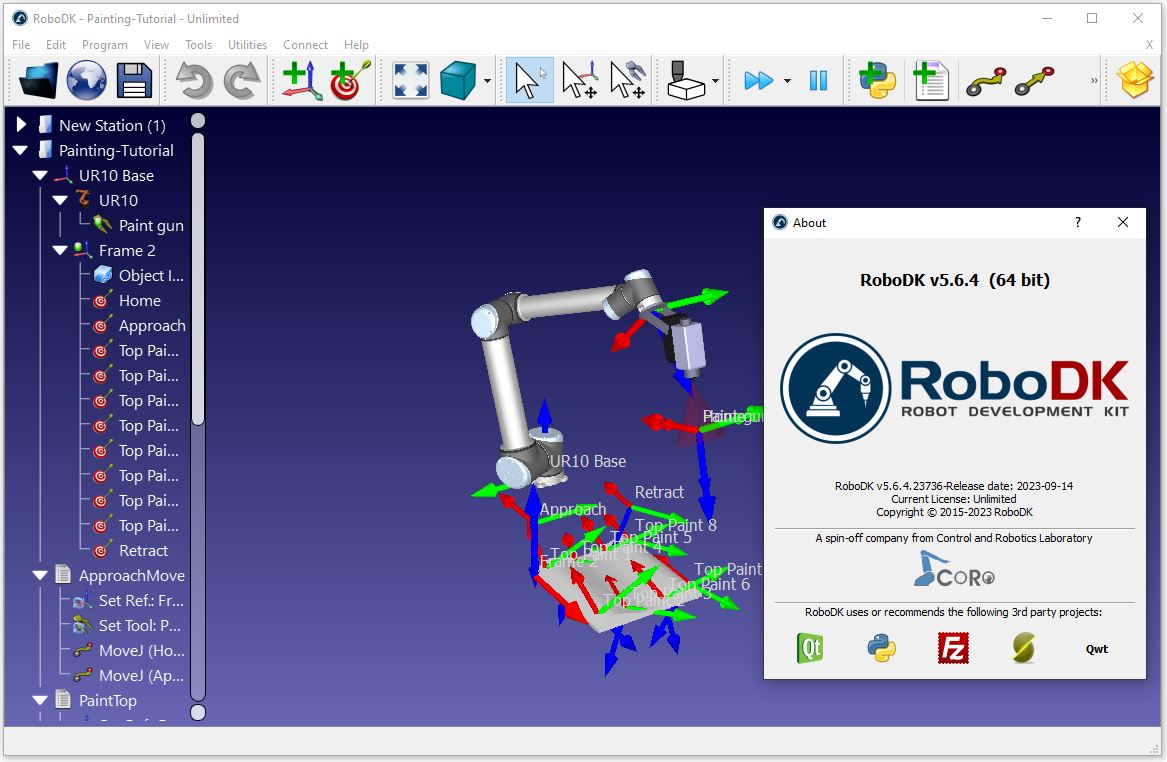Screen dimensions: 1167x762
Task: Click the Retract label in 3D view
Action: [659, 493]
